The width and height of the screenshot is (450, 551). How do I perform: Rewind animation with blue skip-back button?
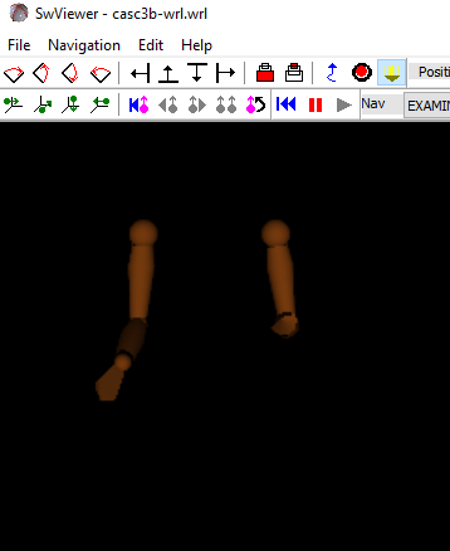286,104
